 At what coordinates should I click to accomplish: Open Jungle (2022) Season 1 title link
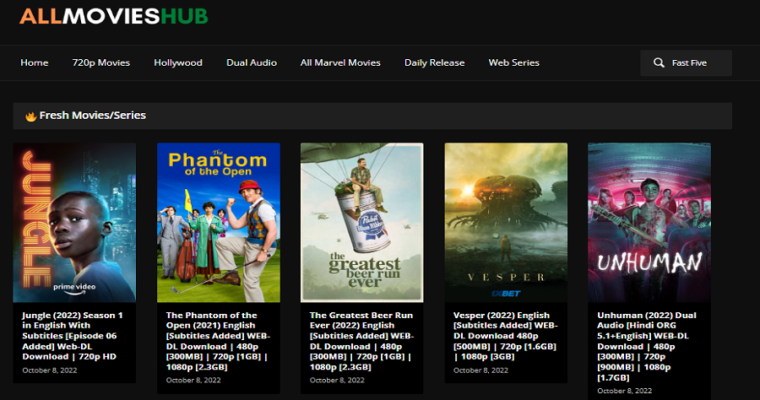pyautogui.click(x=73, y=336)
